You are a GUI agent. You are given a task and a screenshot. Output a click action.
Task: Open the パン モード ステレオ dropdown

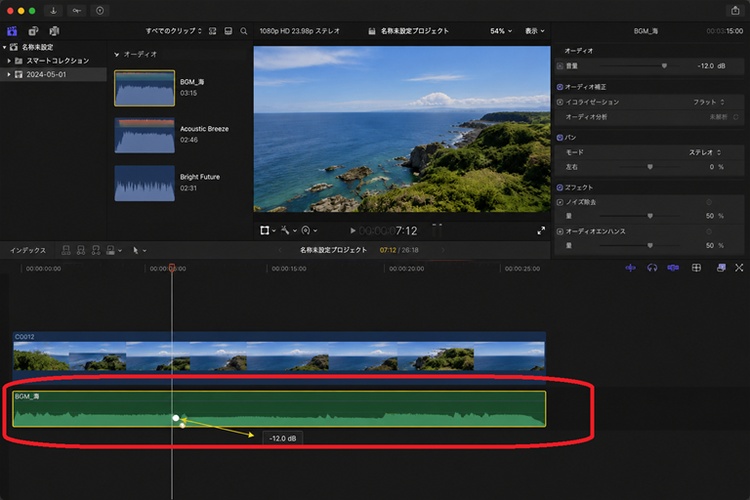click(705, 152)
